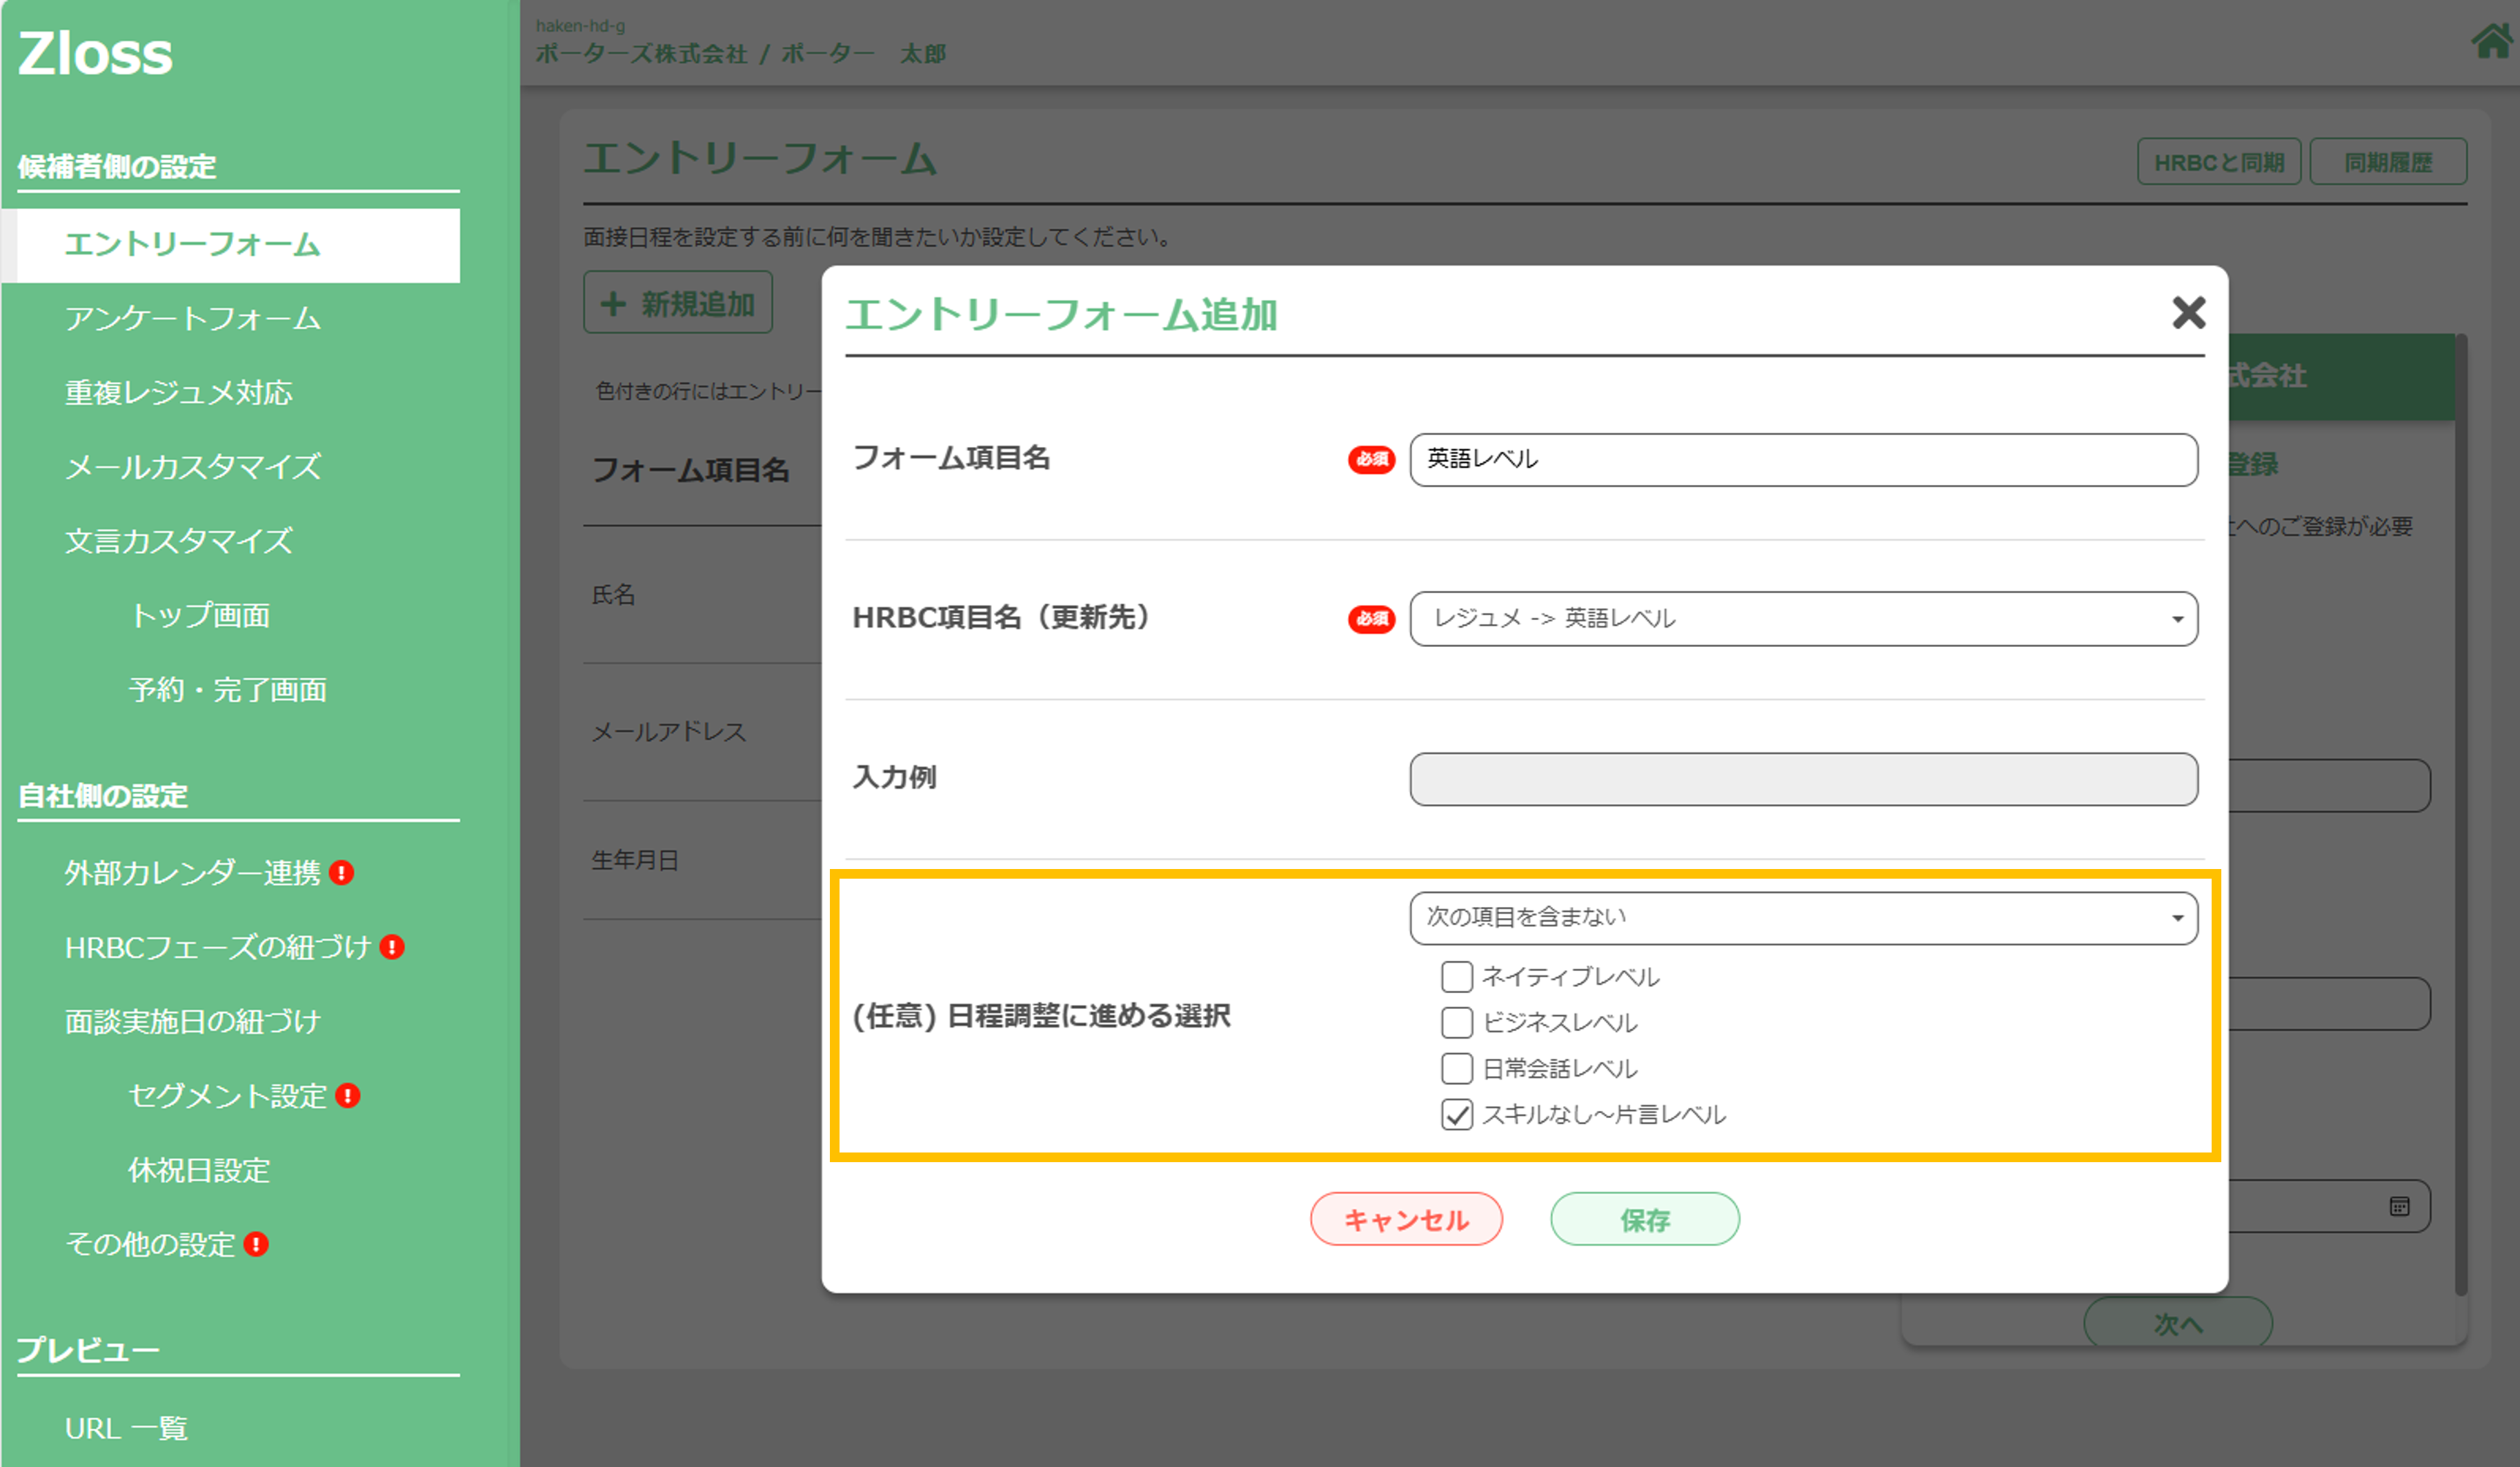
Task: Click the red alert icon beside HRBCフェーズの紐づけ
Action: (392, 947)
